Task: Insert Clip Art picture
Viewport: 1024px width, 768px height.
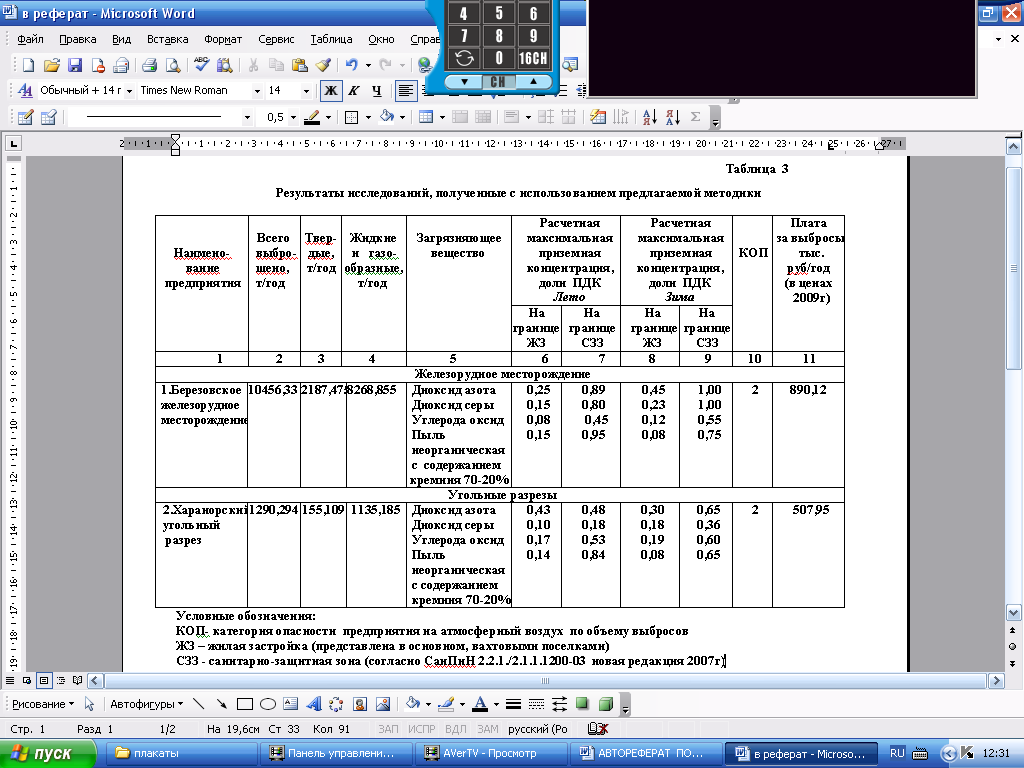Action: pos(360,704)
